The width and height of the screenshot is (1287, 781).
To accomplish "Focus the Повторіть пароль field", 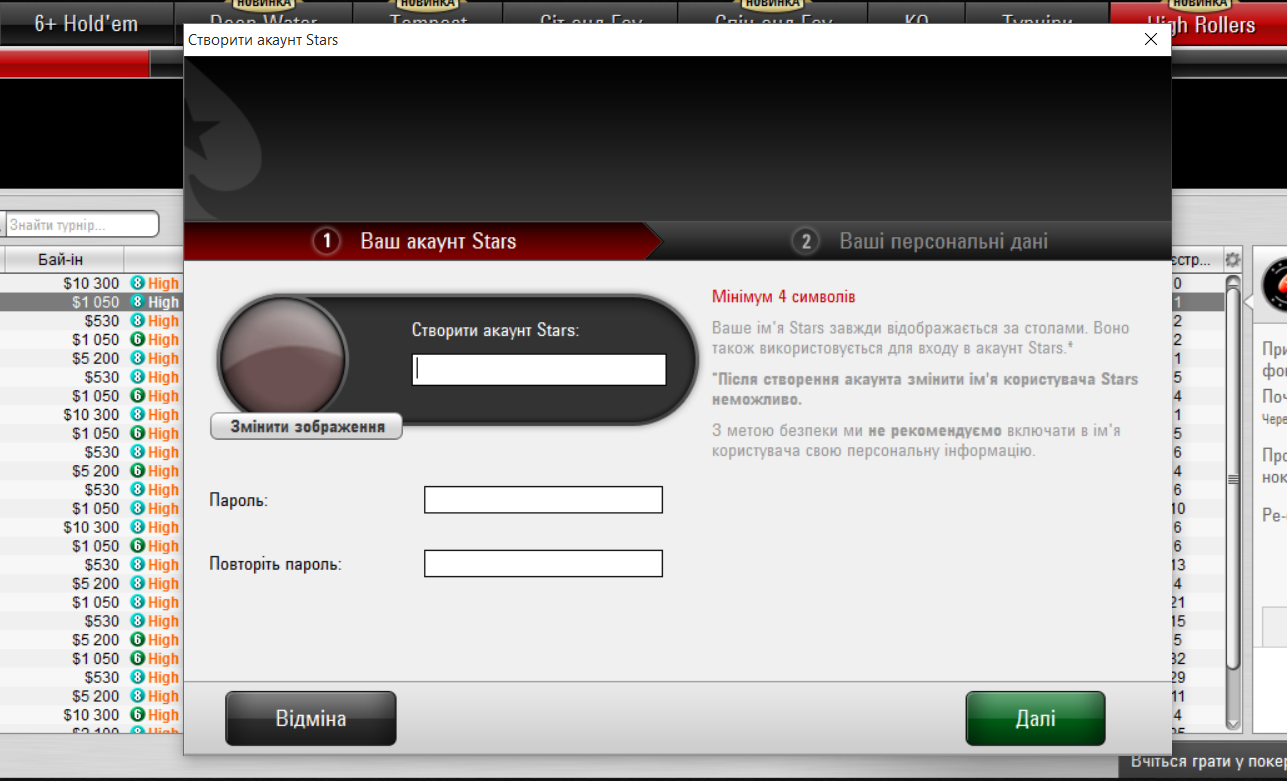I will coord(543,564).
